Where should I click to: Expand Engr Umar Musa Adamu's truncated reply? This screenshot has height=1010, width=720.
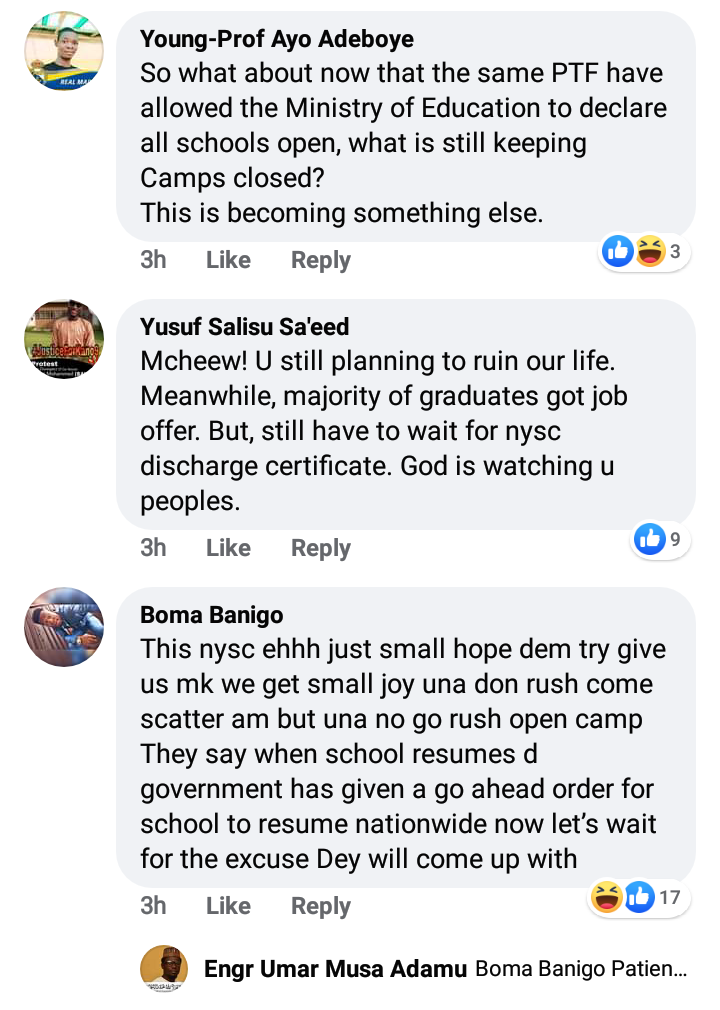[x=581, y=969]
